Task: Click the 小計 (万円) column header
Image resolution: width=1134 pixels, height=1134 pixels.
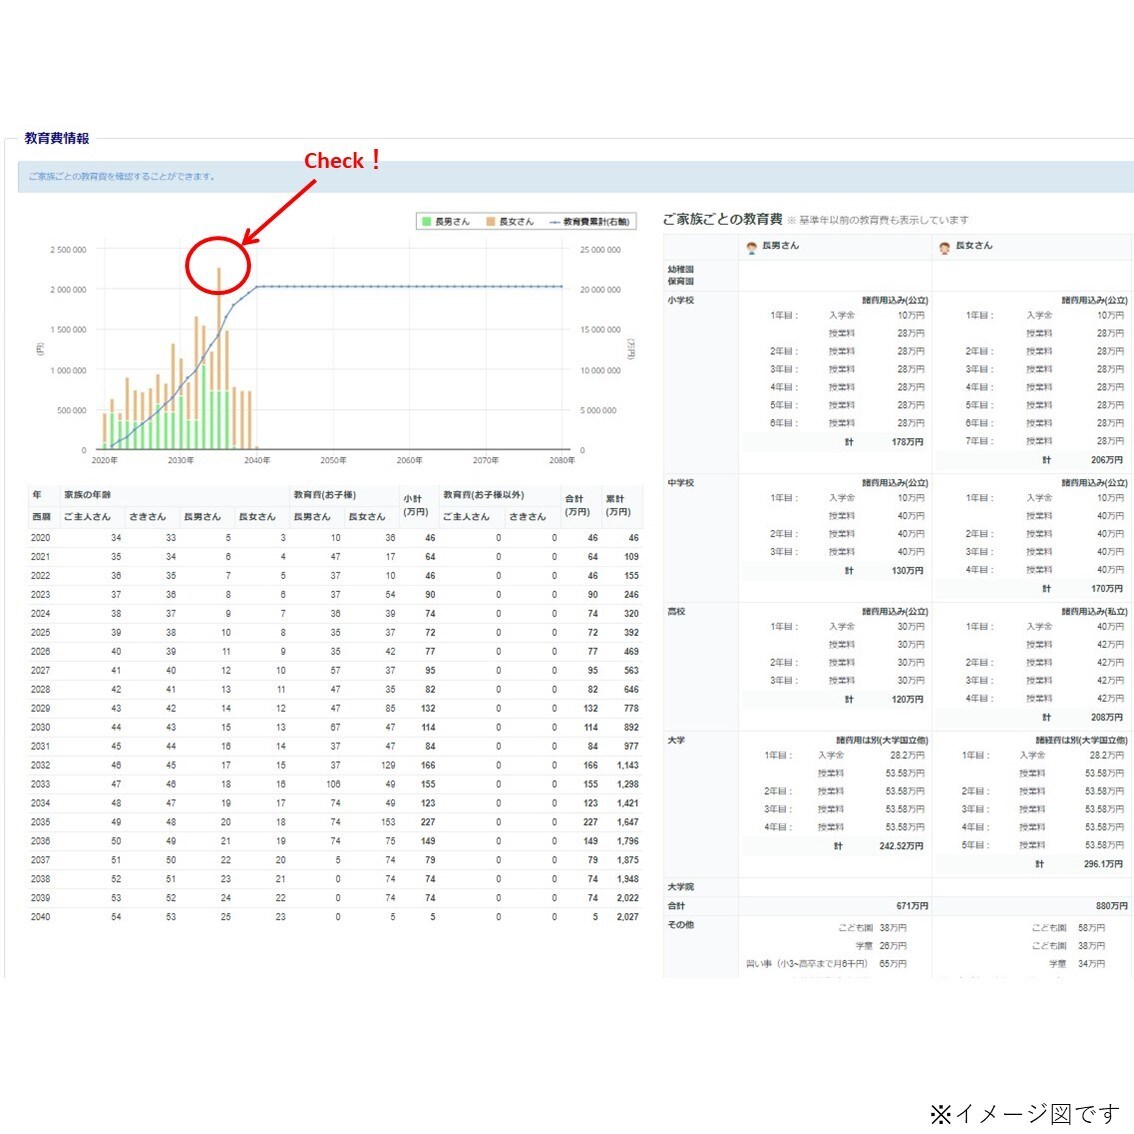Action: (x=416, y=505)
